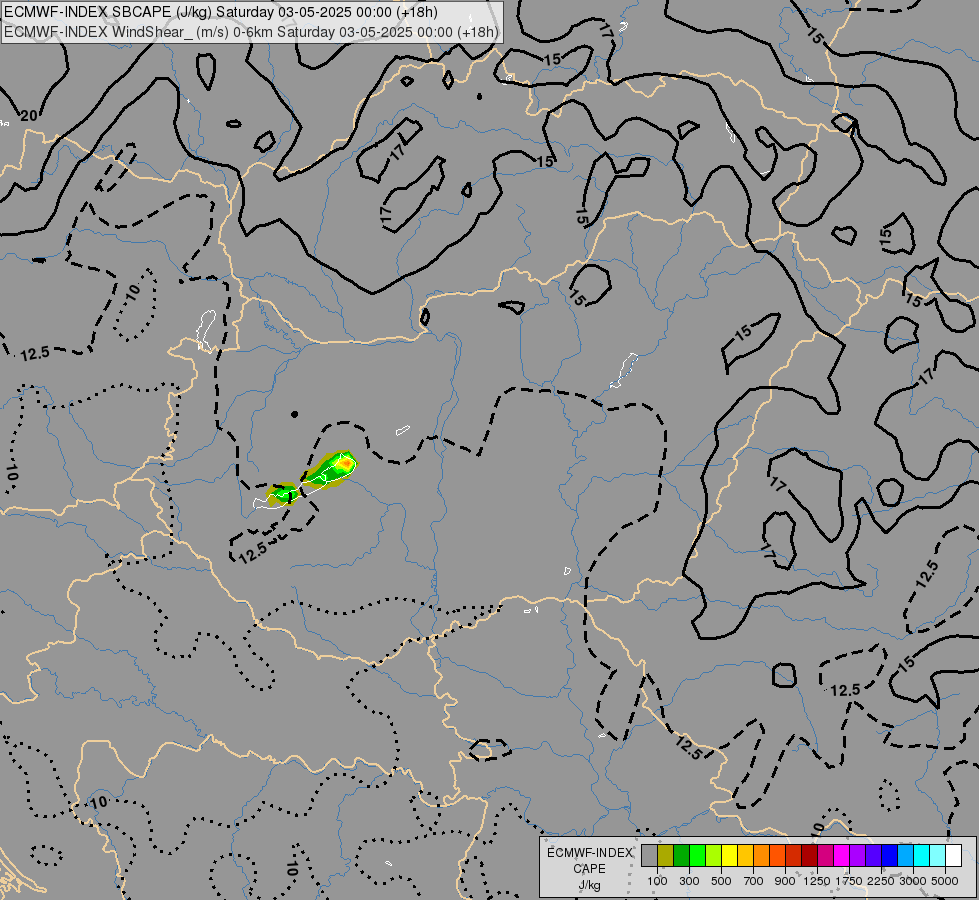Click the gray legend swatch below 100
The image size is (979, 900).
tap(649, 855)
